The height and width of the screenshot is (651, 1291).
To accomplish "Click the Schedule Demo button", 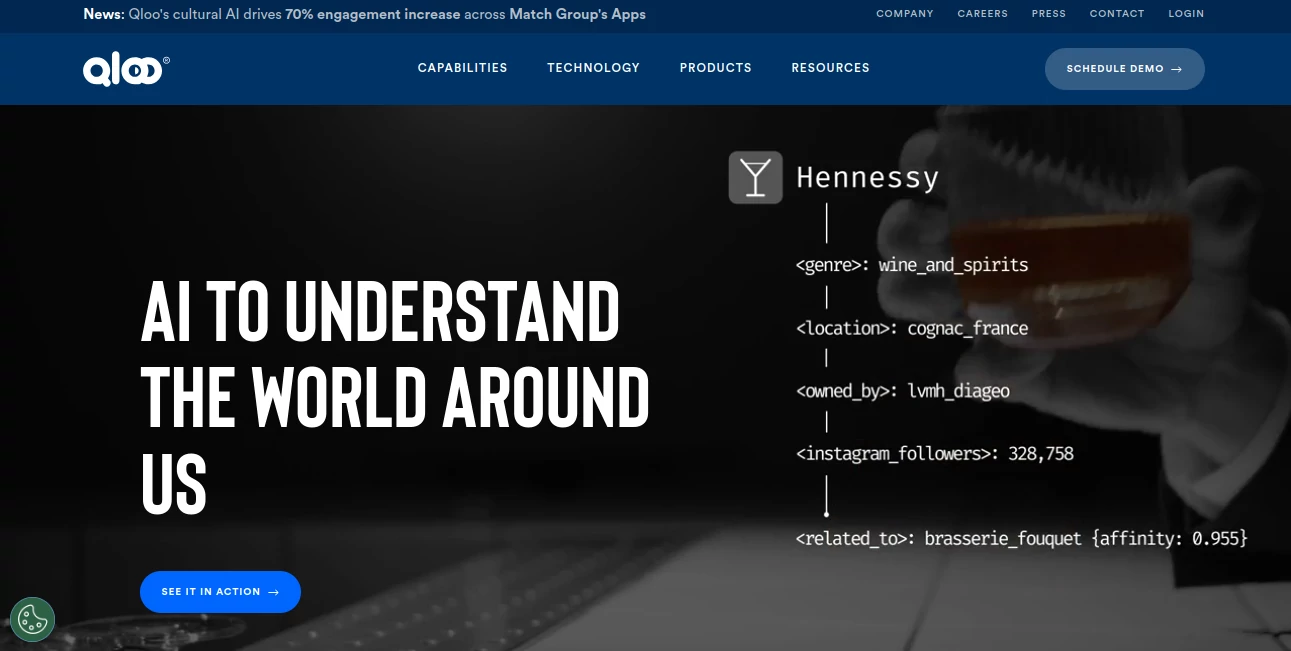I will (1125, 69).
